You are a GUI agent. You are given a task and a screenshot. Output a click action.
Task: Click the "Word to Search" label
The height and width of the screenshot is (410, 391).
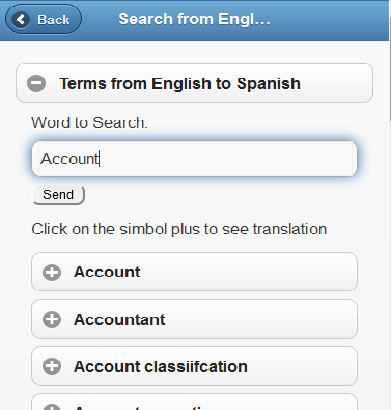click(89, 123)
